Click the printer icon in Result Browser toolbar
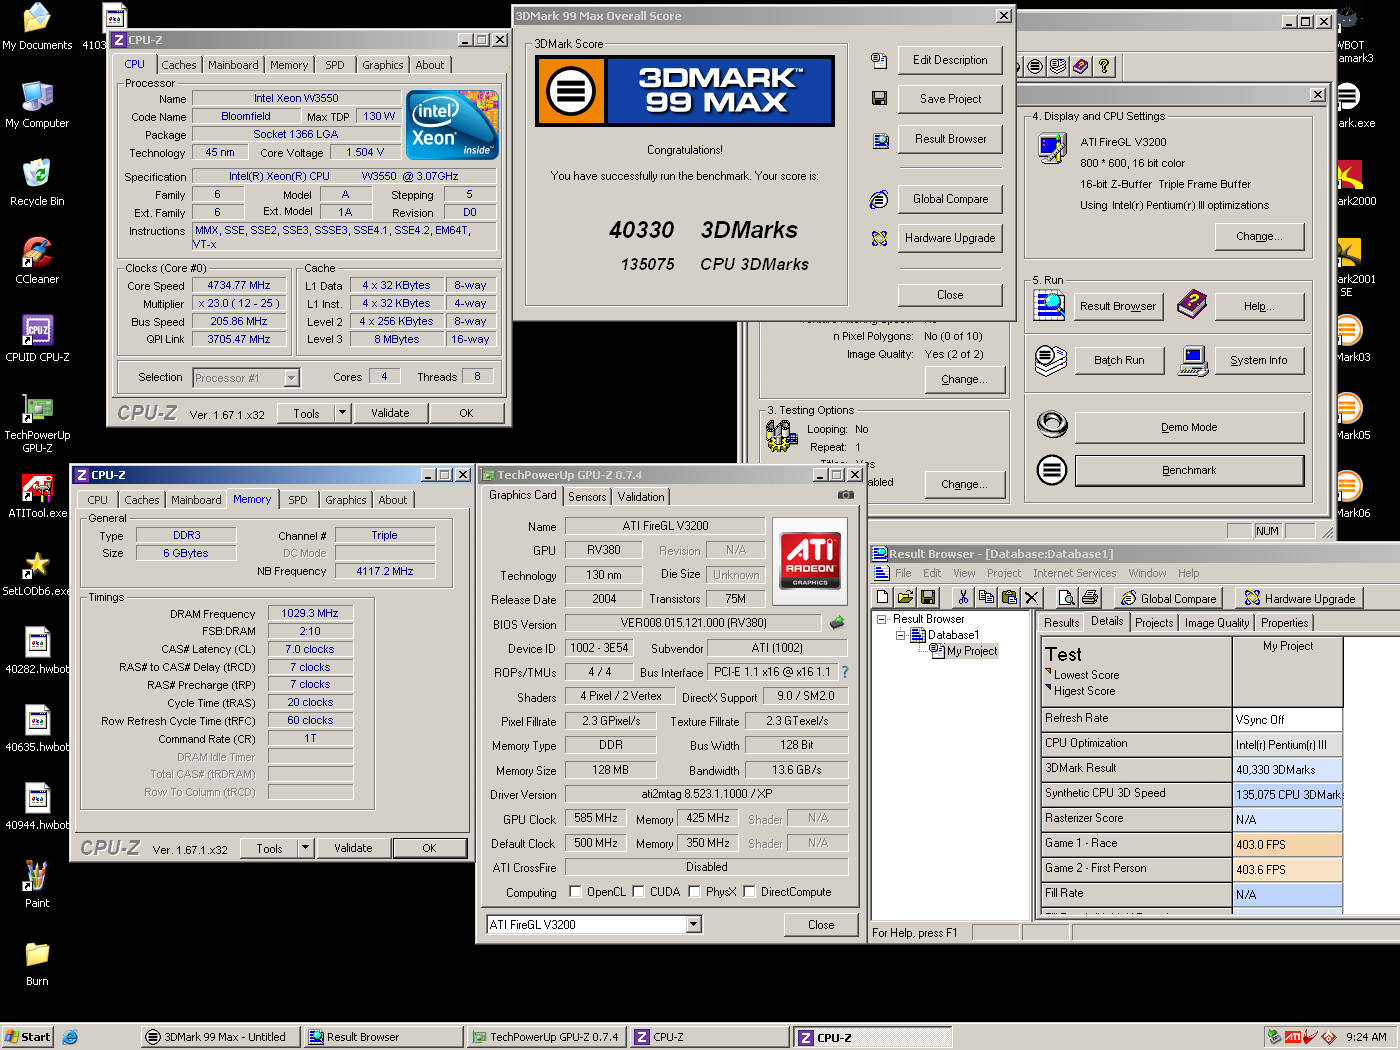1400x1050 pixels. [x=1090, y=597]
